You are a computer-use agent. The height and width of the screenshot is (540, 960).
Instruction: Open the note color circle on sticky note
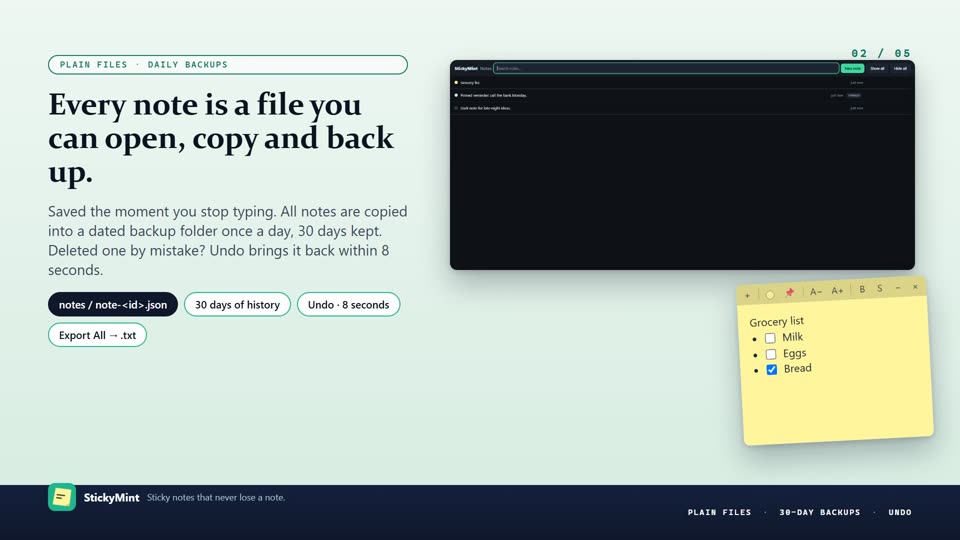point(770,294)
